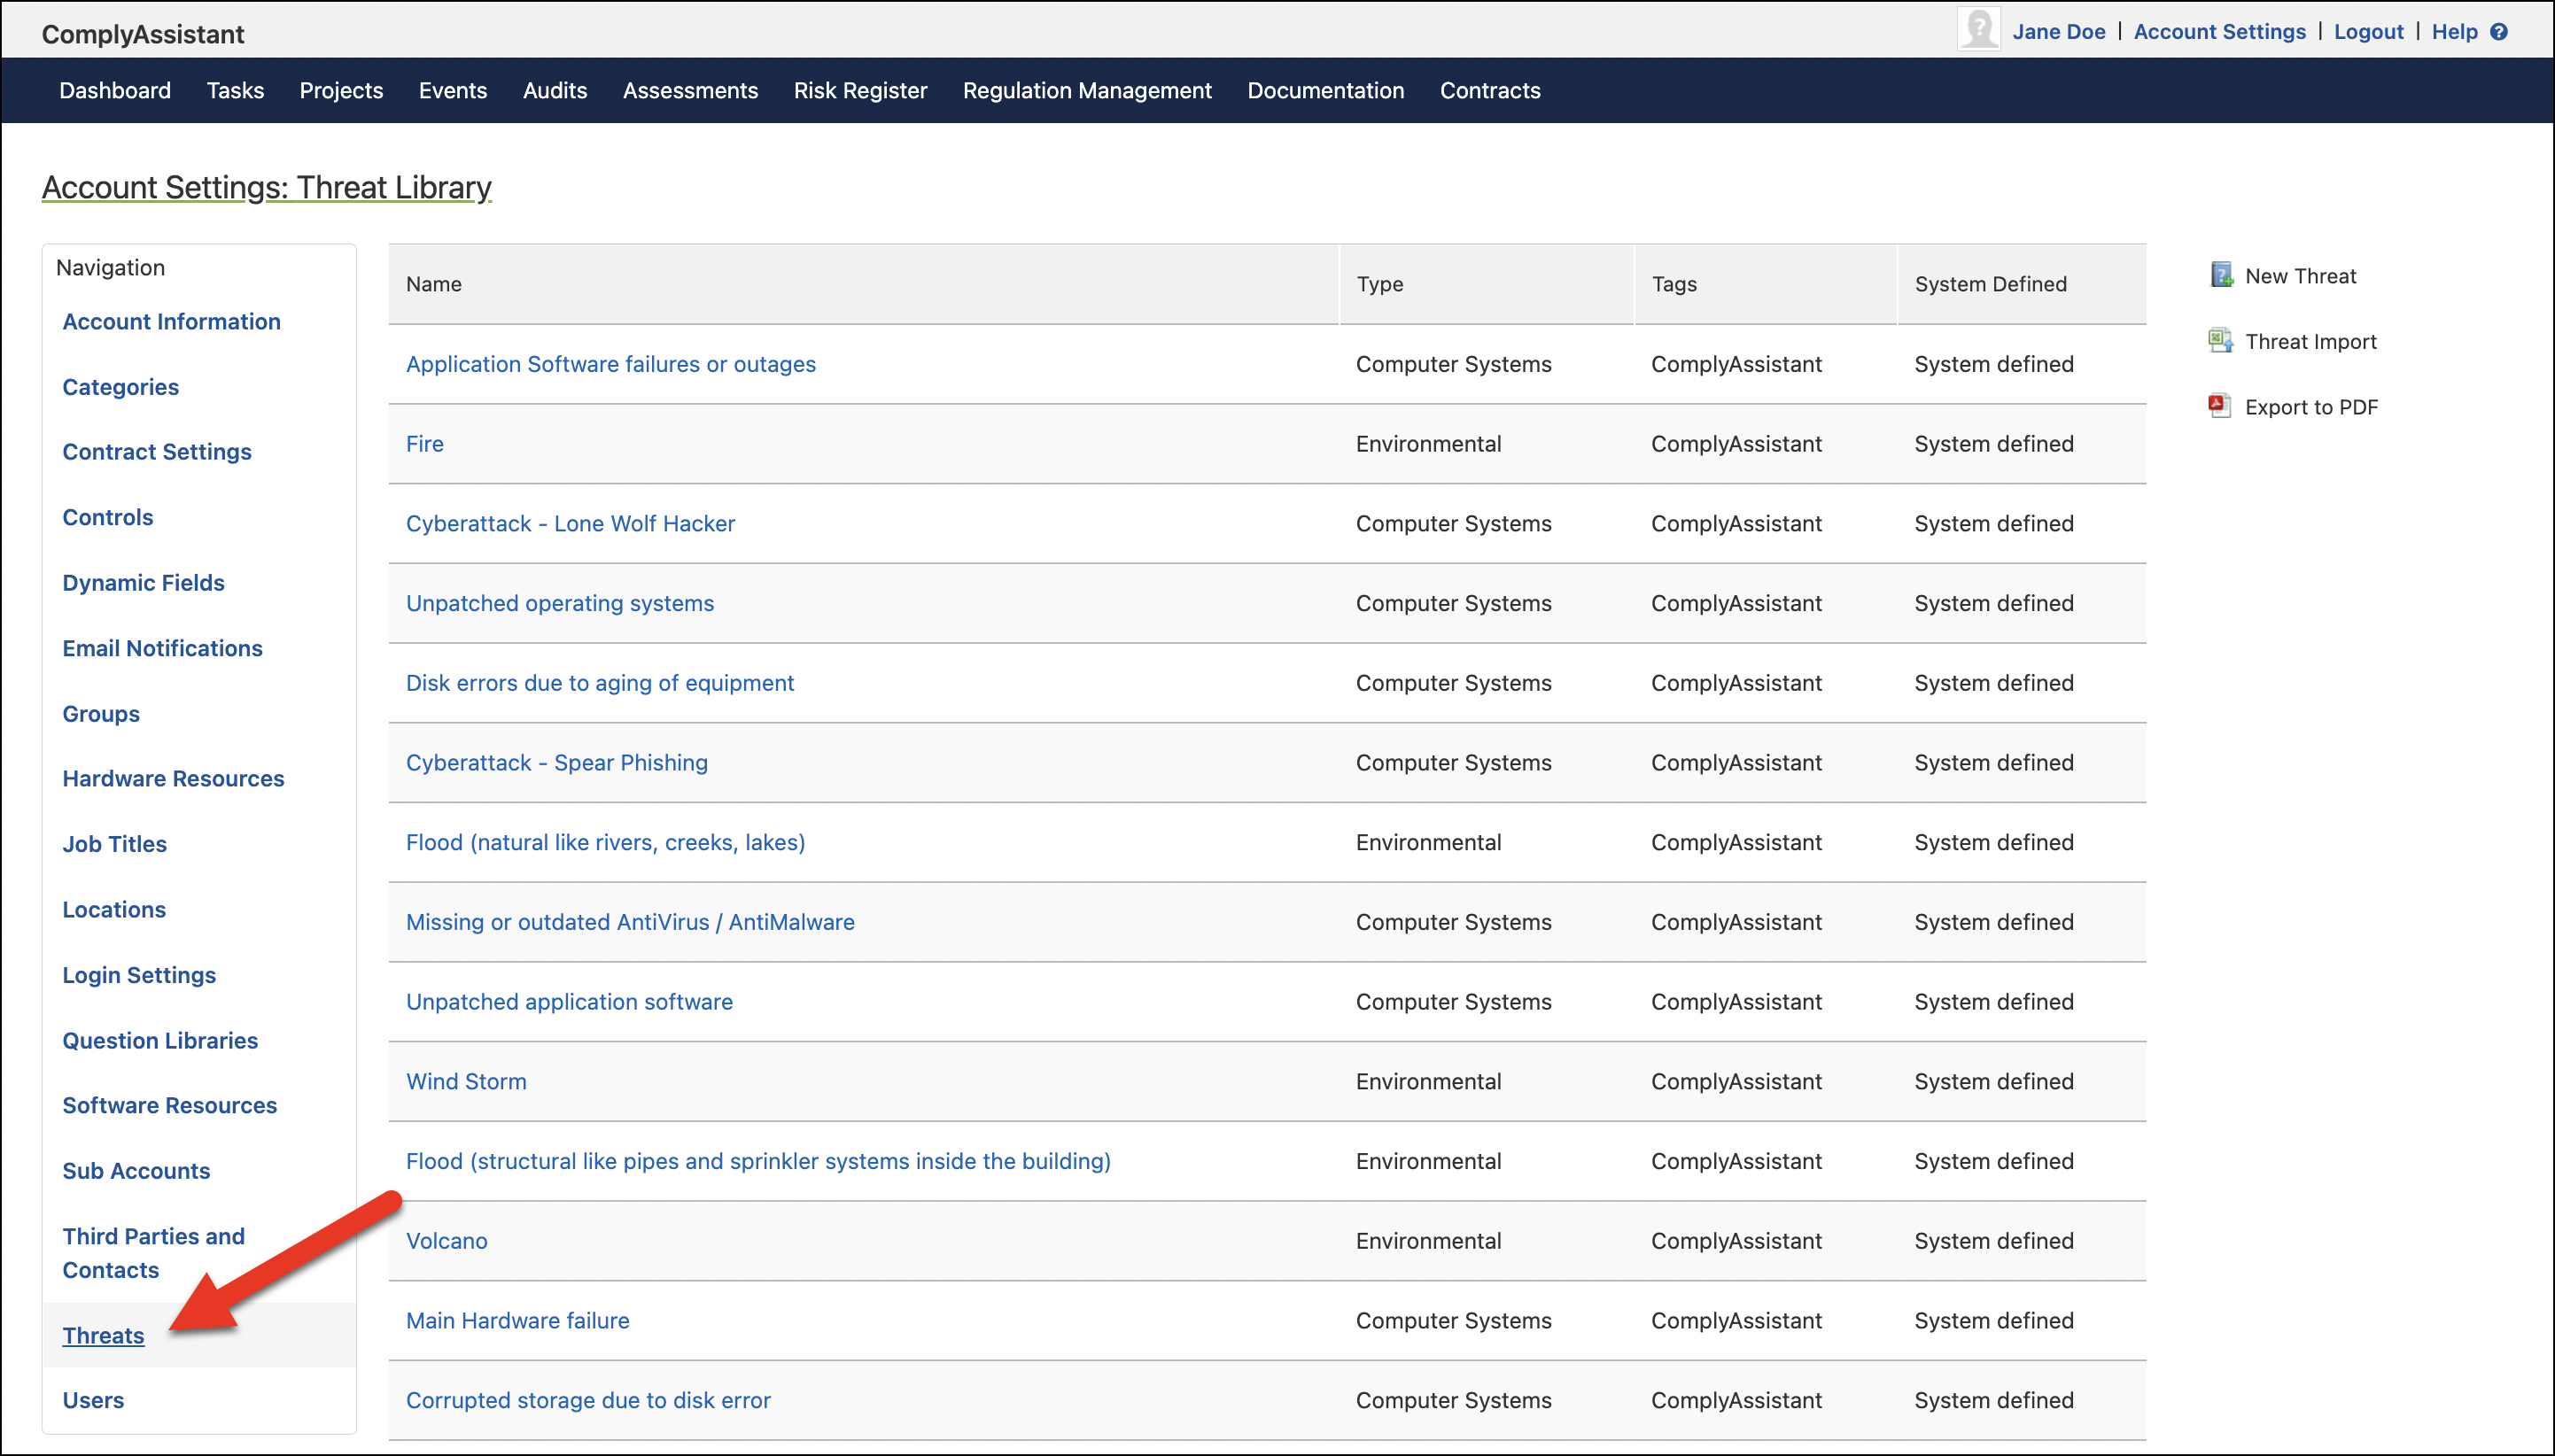Go to Contract Settings in the sidebar
The image size is (2555, 1456).
tap(157, 452)
